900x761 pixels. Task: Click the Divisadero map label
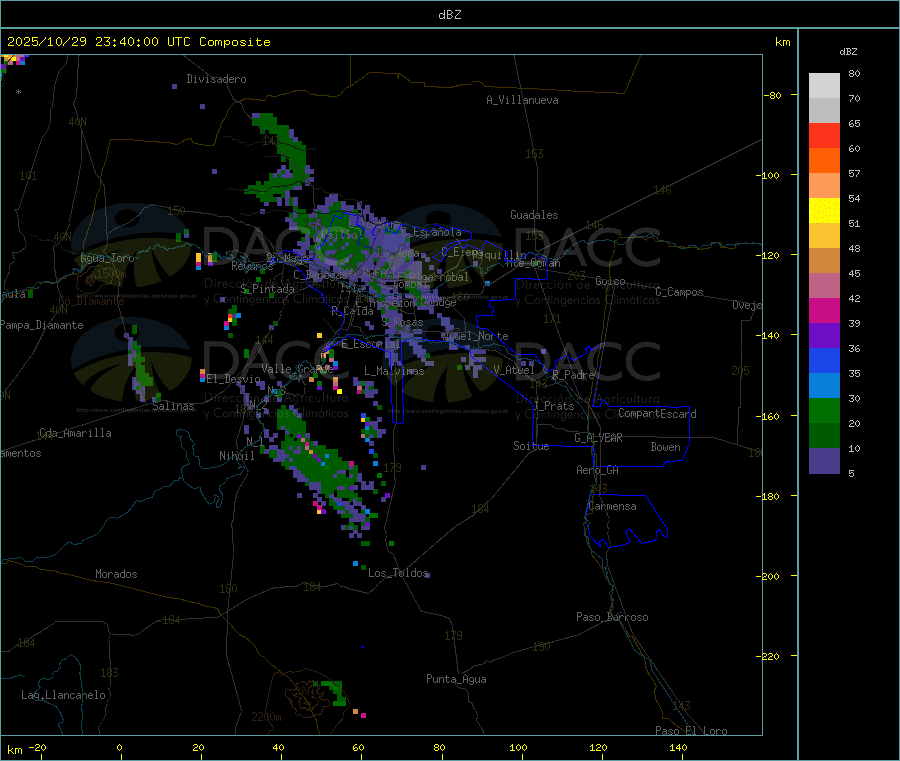[216, 79]
